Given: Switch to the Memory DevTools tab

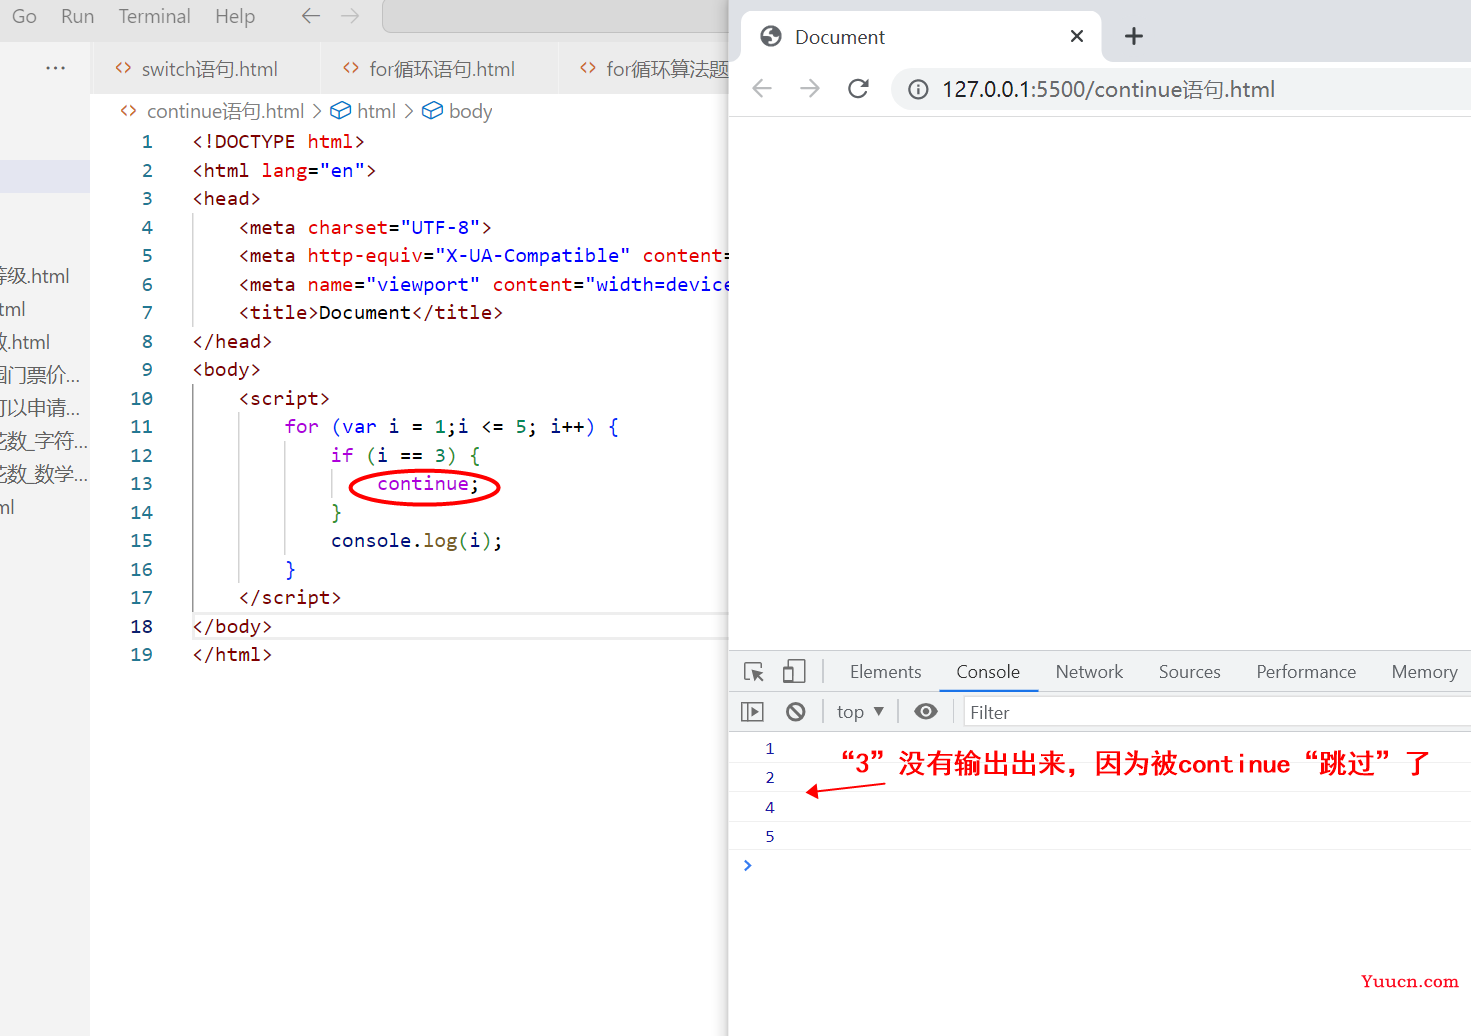Looking at the screenshot, I should coord(1424,672).
